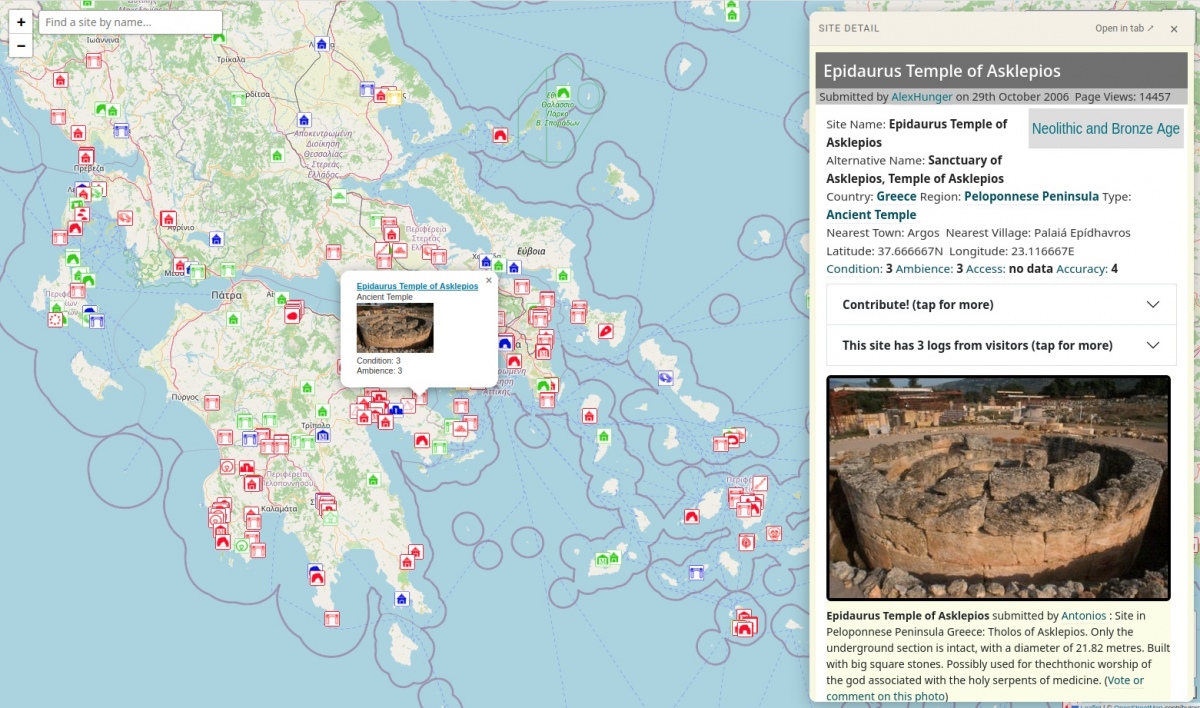Screen dimensions: 1200x708
Task: Select the yellow house marker near Volos
Action: click(x=394, y=96)
